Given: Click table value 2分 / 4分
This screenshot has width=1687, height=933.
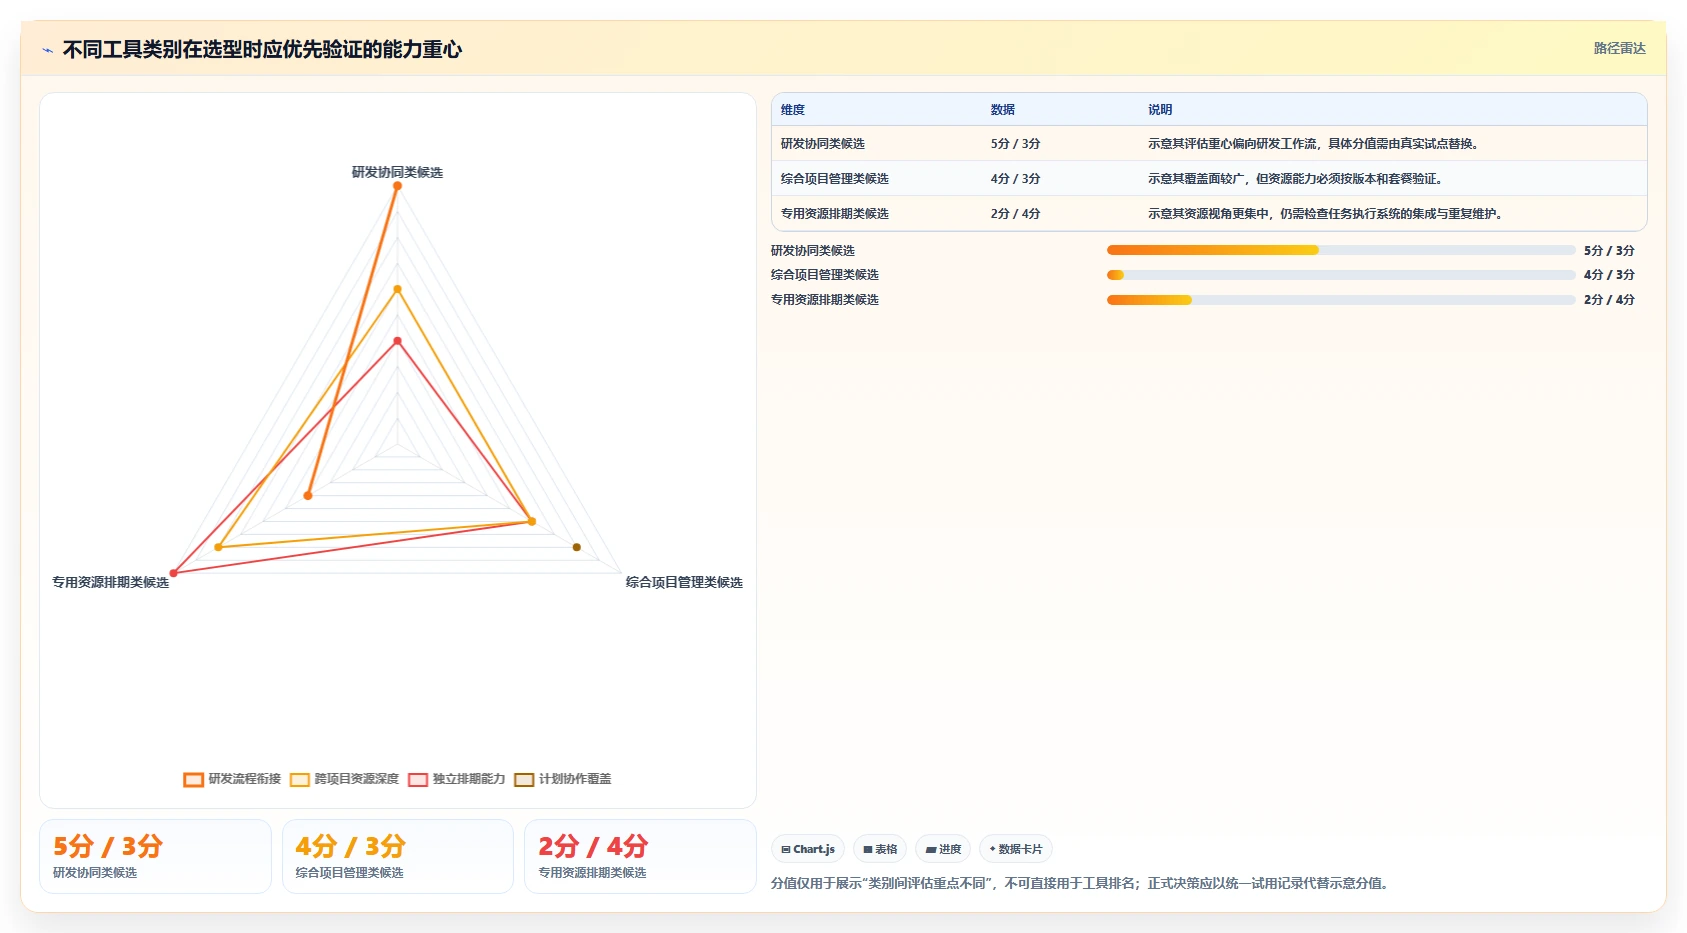Looking at the screenshot, I should [1016, 214].
